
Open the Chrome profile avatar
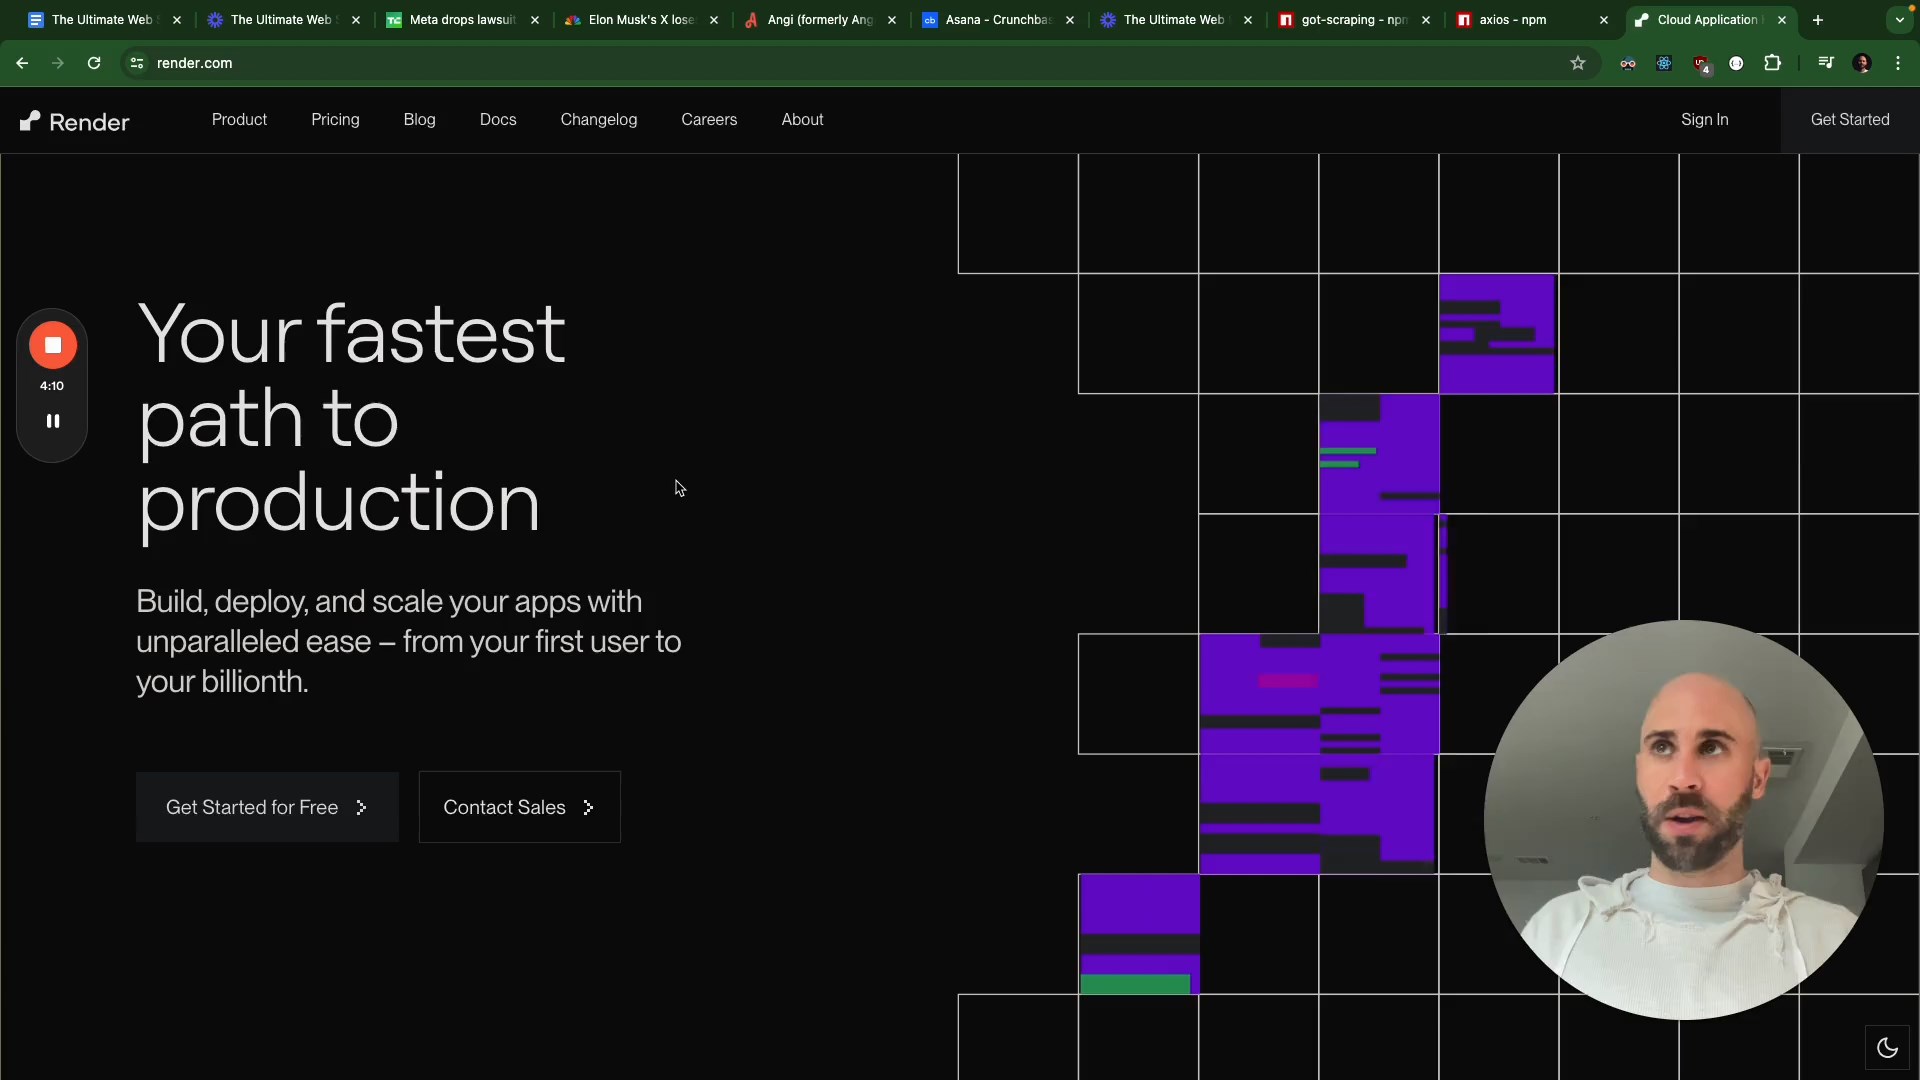pos(1862,63)
